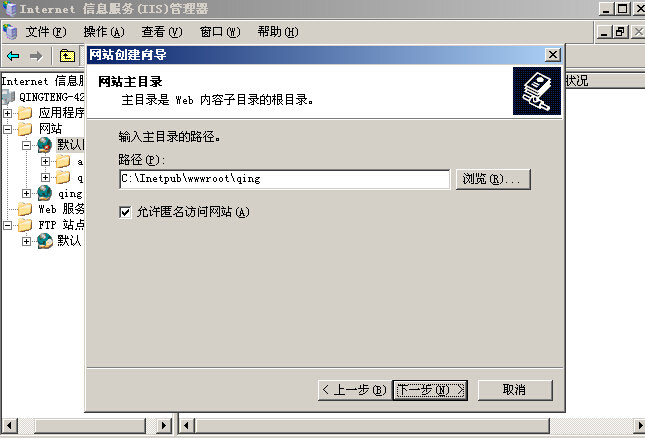The image size is (645, 438).
Task: Expand the 应用程序 tree node
Action: coord(7,113)
